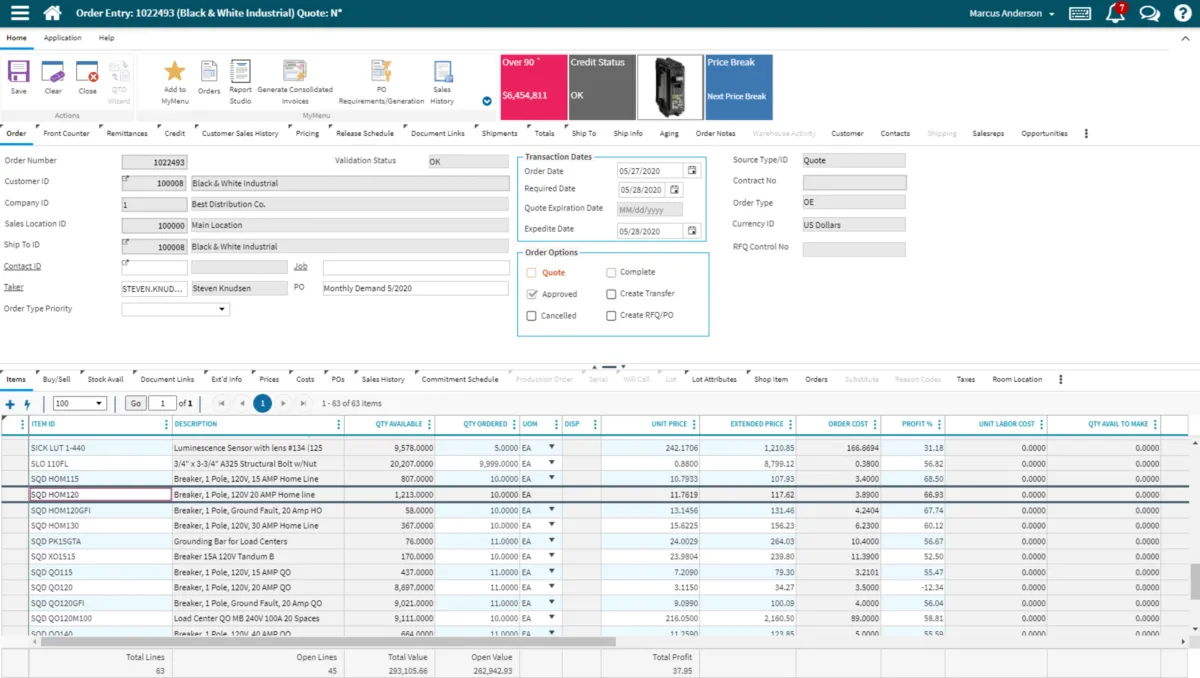The image size is (1200, 678).
Task: Open Report Studio from the ribbon
Action: [240, 72]
